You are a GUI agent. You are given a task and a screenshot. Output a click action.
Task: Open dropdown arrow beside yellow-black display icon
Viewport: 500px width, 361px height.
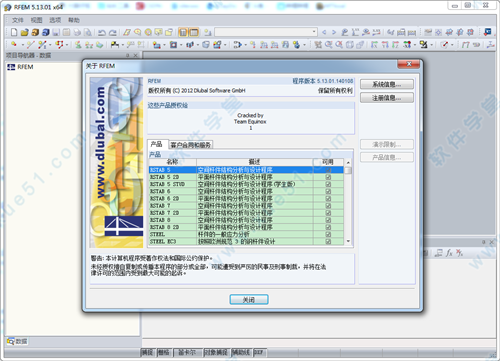click(x=432, y=45)
